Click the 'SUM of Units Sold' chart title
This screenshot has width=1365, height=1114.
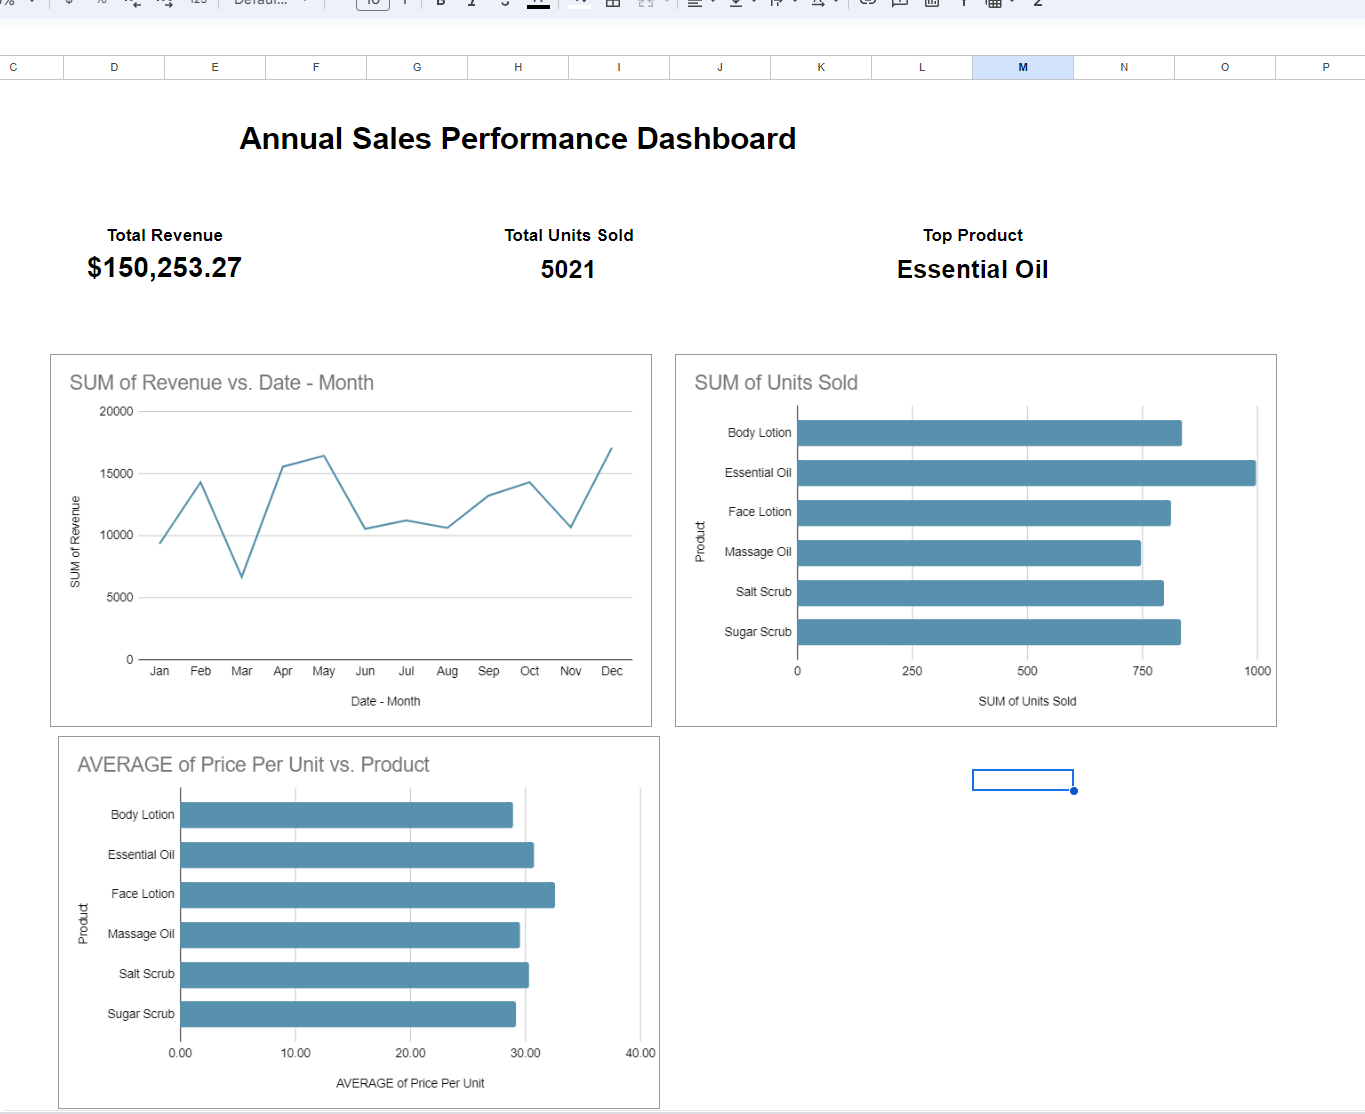click(x=776, y=383)
